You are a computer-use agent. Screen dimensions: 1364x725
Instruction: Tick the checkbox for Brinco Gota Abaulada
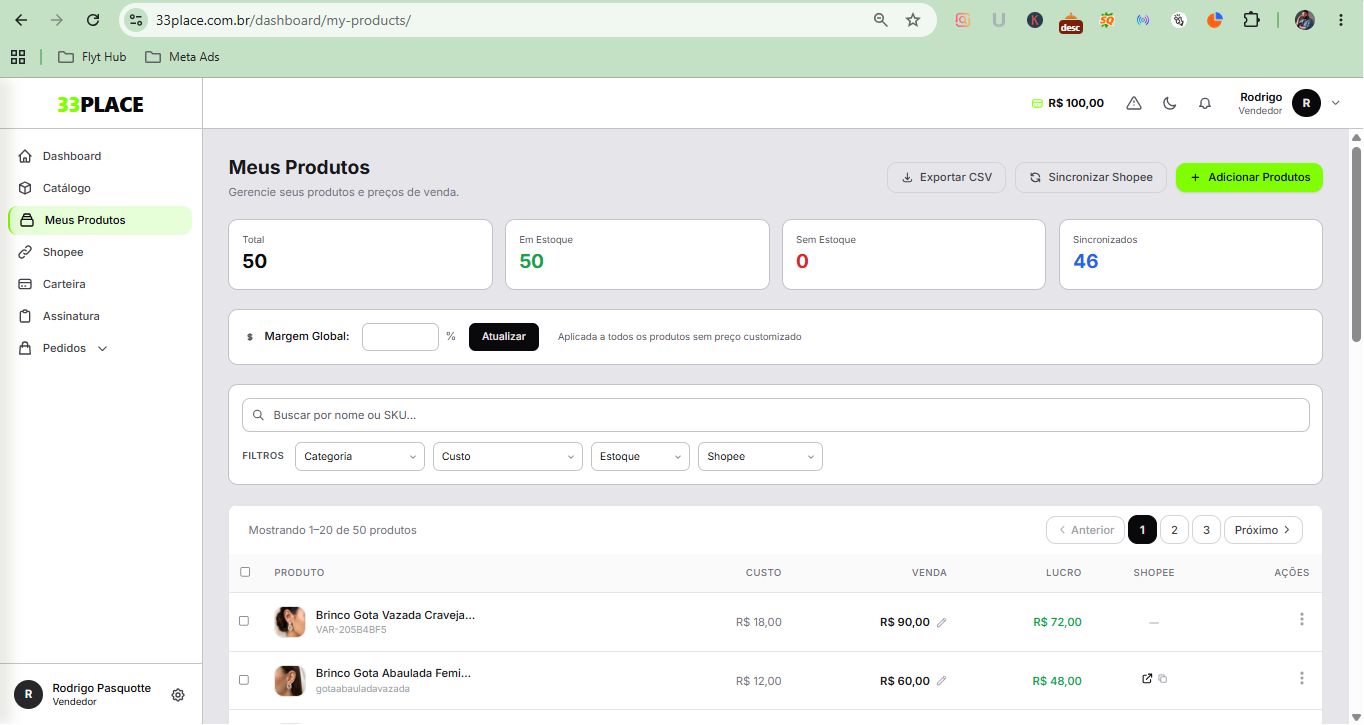coord(244,680)
